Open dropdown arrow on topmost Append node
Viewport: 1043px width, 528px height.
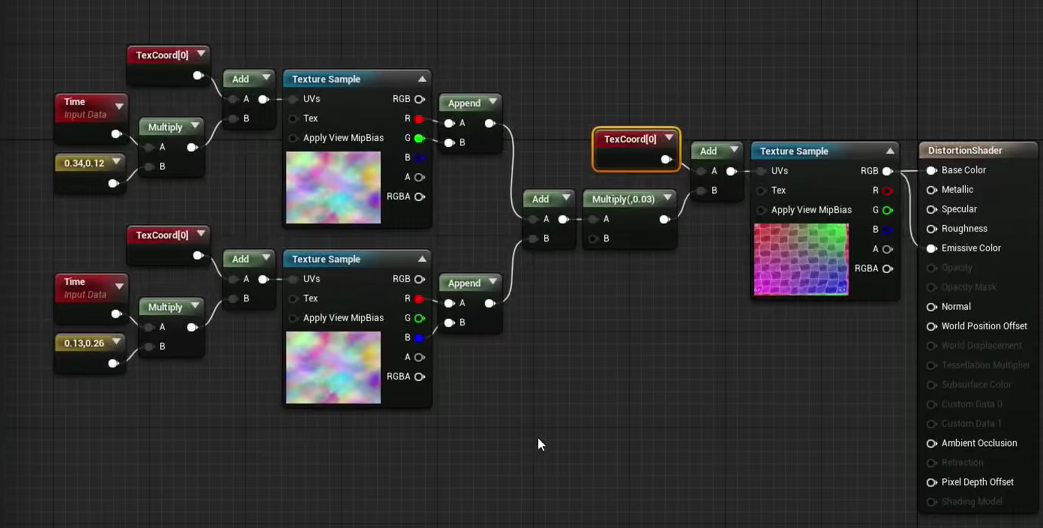point(493,102)
